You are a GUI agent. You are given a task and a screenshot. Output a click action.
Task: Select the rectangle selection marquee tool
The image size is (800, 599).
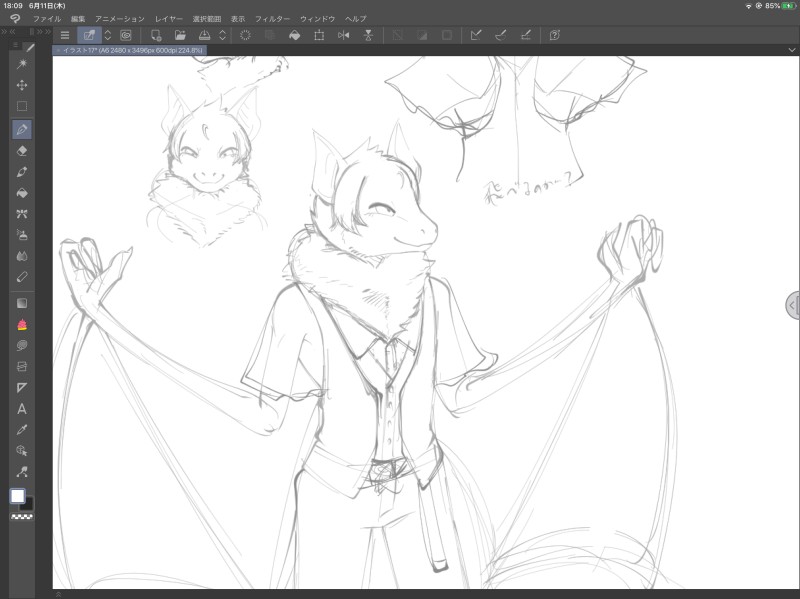(22, 106)
